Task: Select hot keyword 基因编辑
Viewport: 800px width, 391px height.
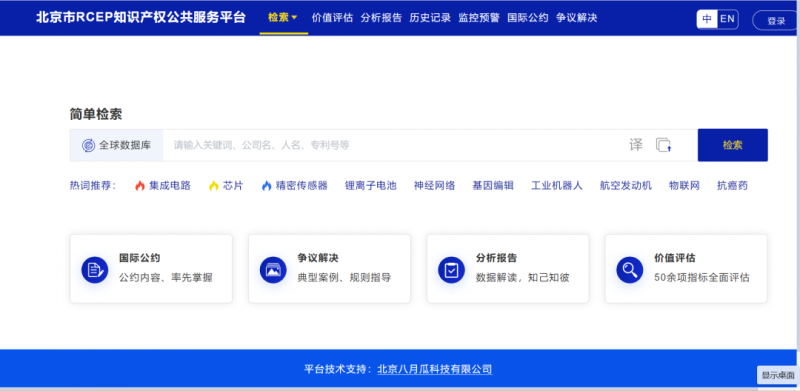Action: point(493,186)
